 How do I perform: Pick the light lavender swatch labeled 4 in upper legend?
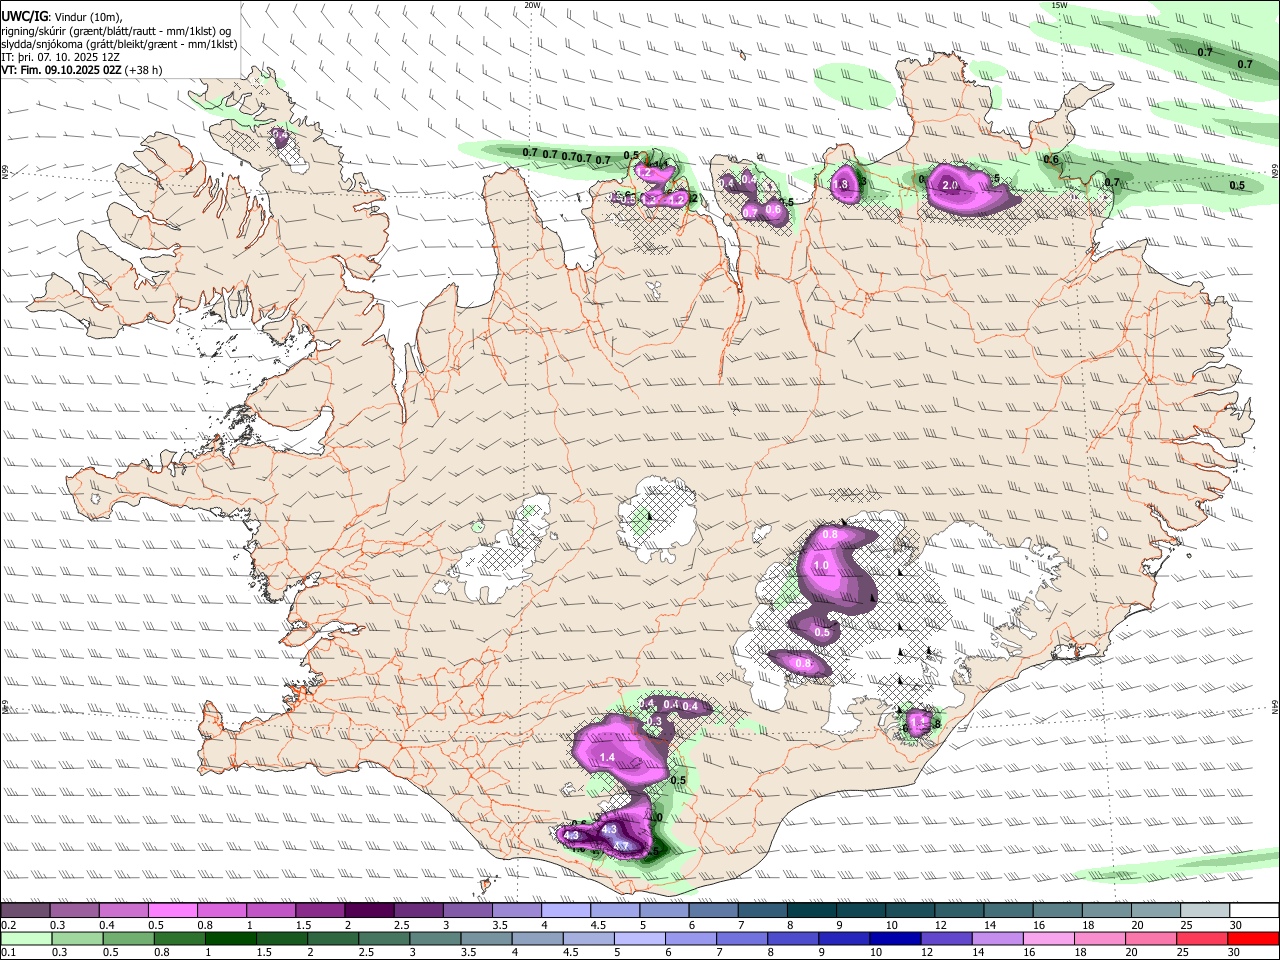pos(565,911)
